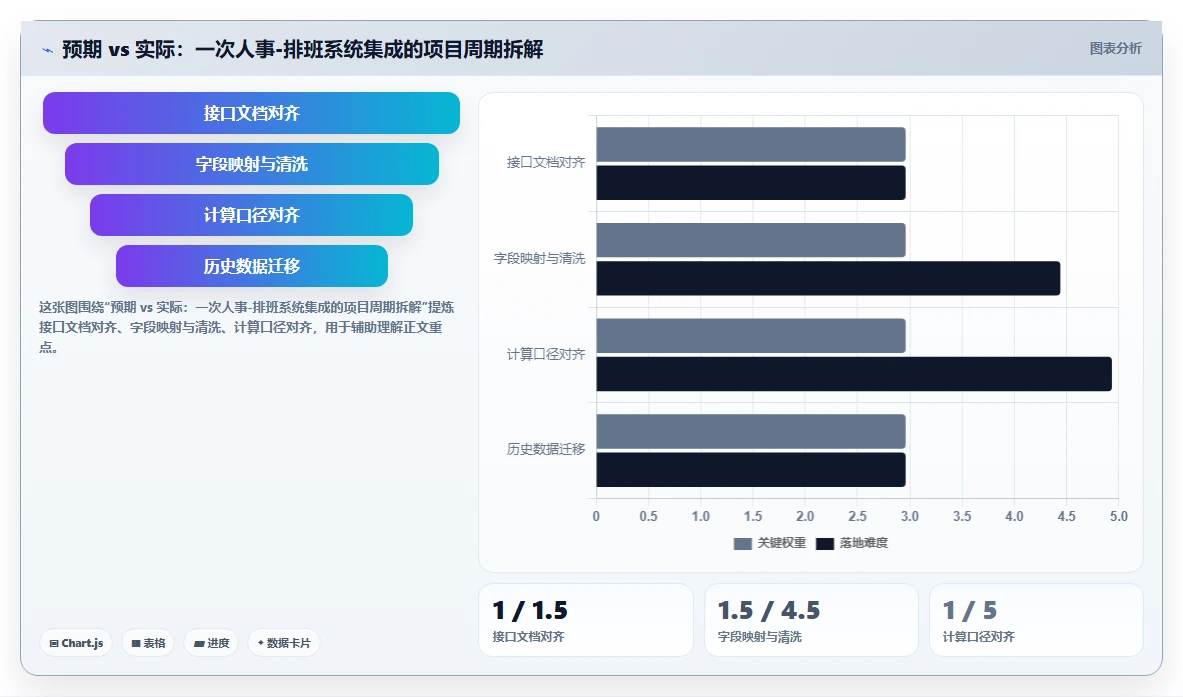1183x697 pixels.
Task: Toggle the 落地难度 legend entry
Action: point(852,543)
